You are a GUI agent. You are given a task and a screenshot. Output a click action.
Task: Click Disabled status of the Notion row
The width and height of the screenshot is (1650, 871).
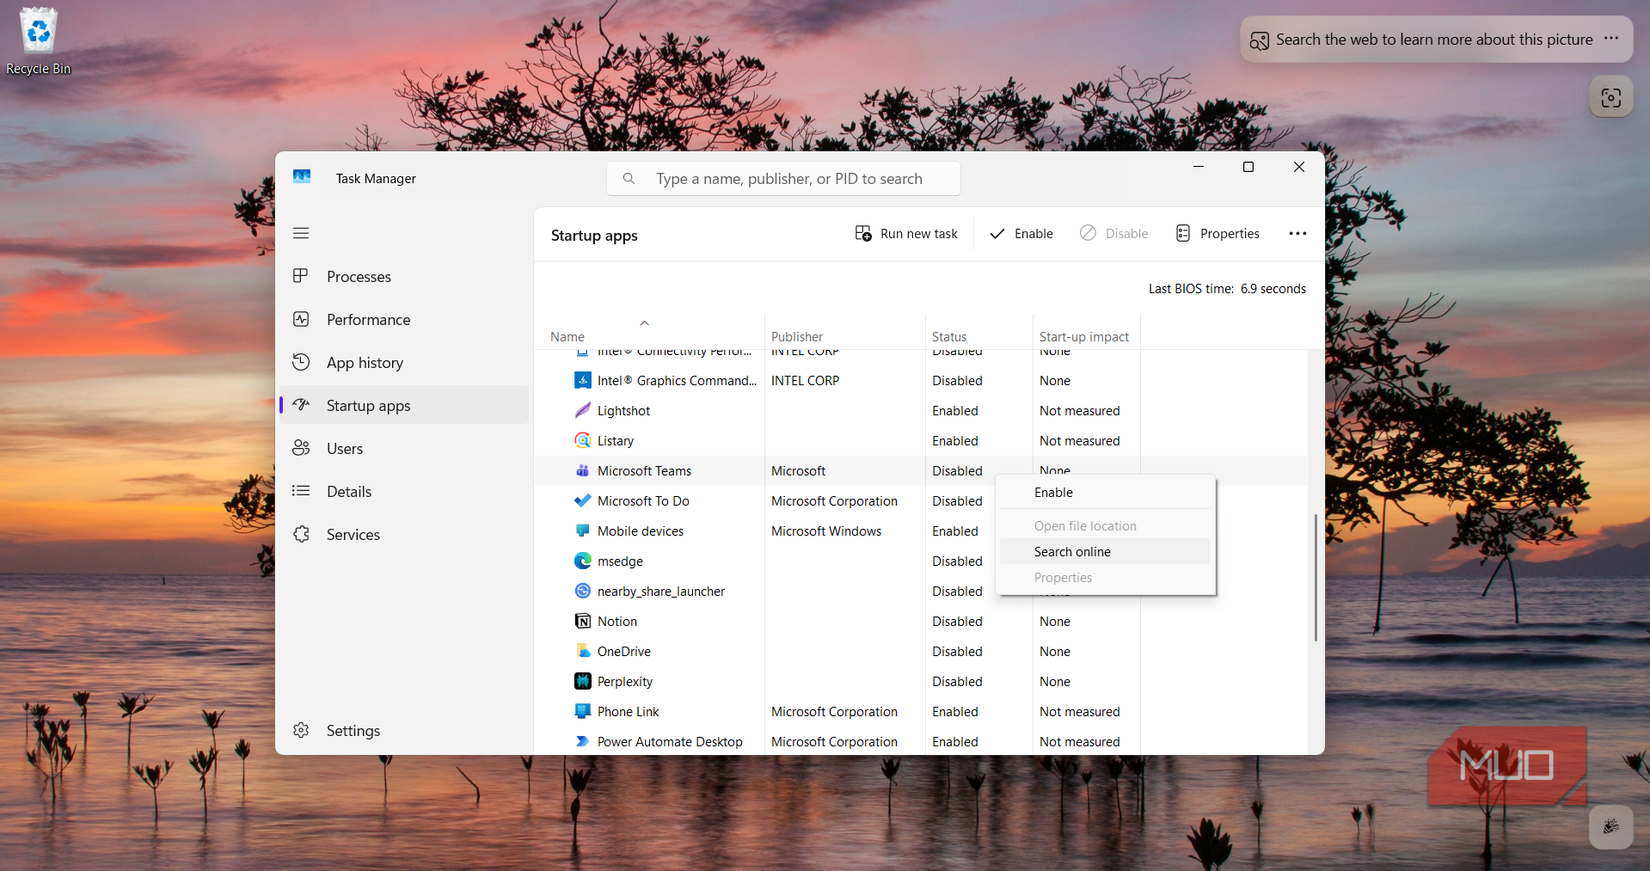(957, 621)
